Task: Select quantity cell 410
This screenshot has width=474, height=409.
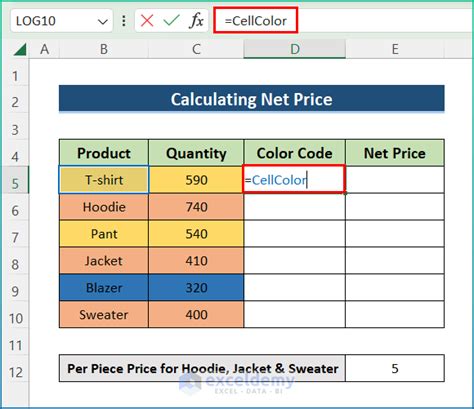Action: point(196,261)
